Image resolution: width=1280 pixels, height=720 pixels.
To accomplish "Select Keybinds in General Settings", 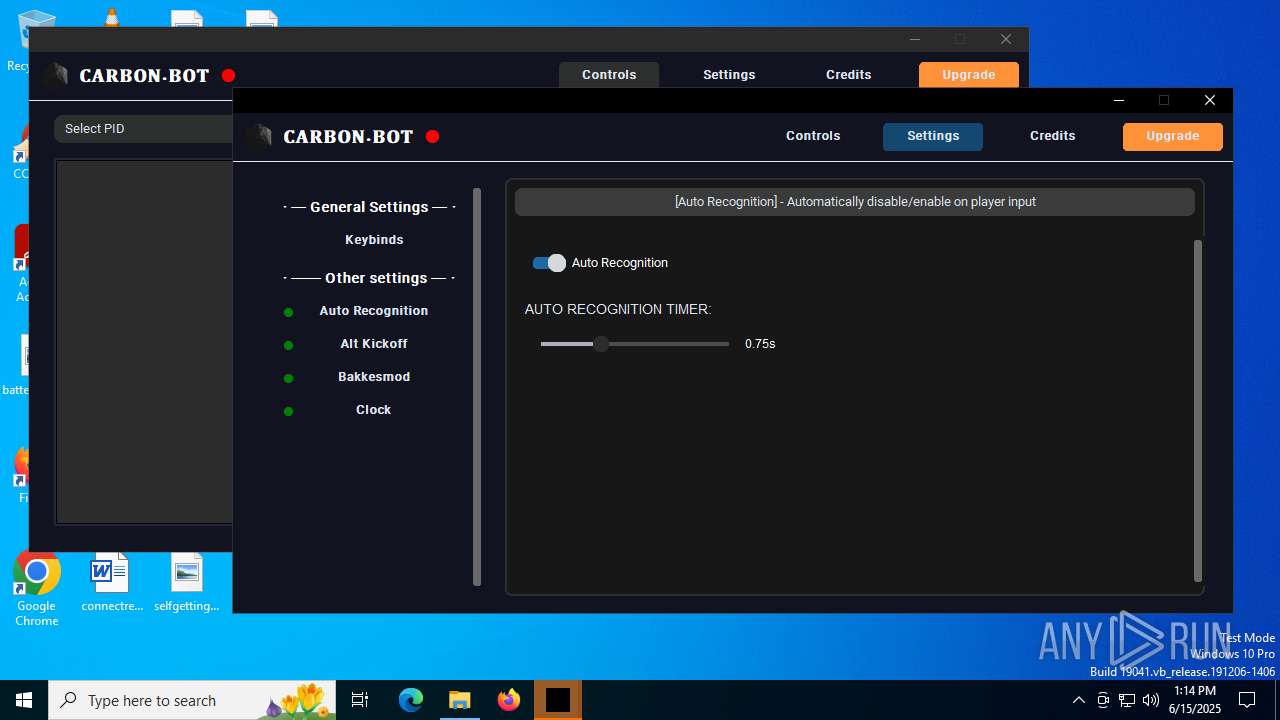I will pos(374,240).
